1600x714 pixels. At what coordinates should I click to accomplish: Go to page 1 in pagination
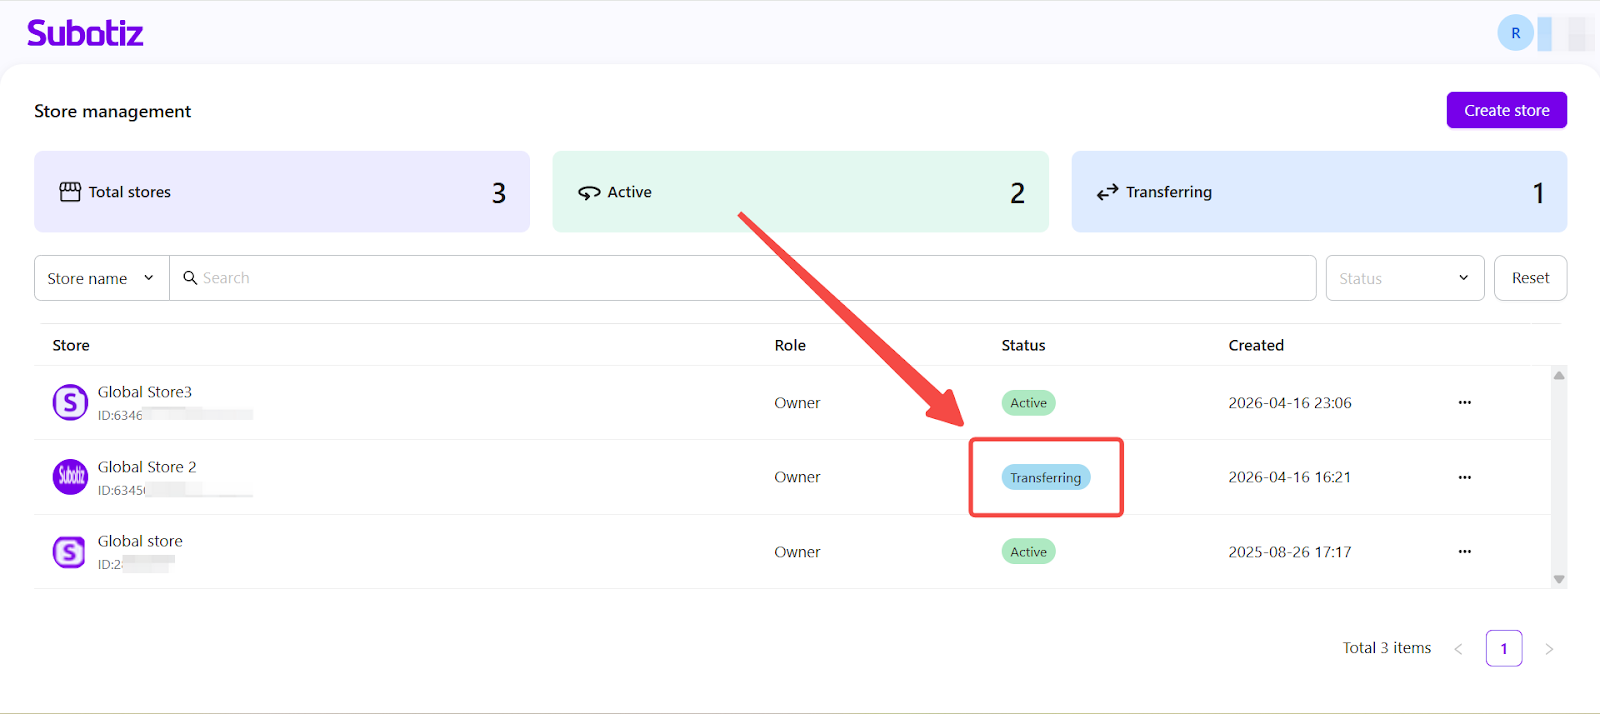pyautogui.click(x=1503, y=648)
